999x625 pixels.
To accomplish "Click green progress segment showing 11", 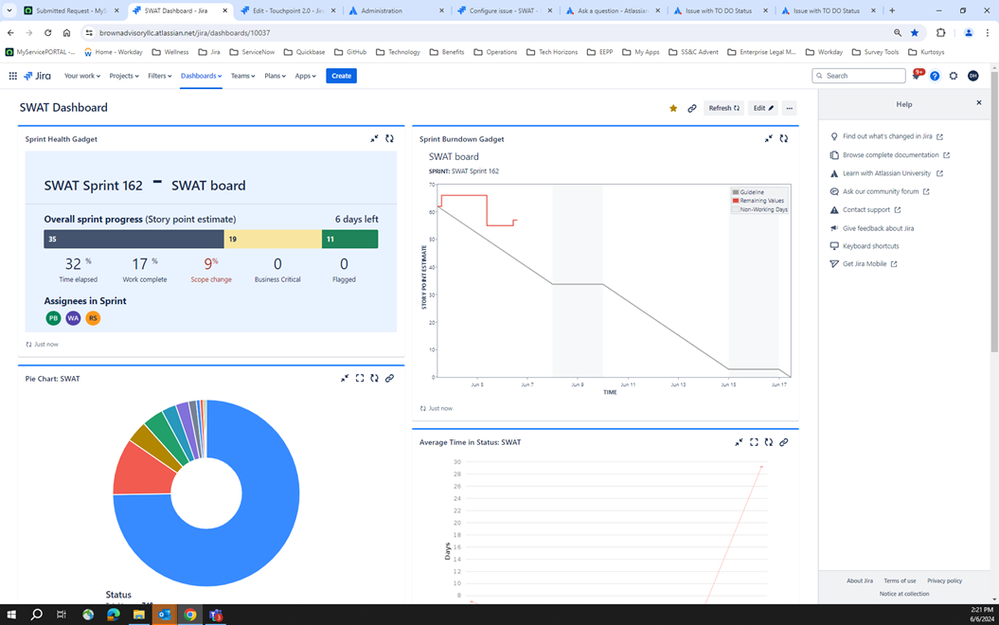I will (350, 239).
